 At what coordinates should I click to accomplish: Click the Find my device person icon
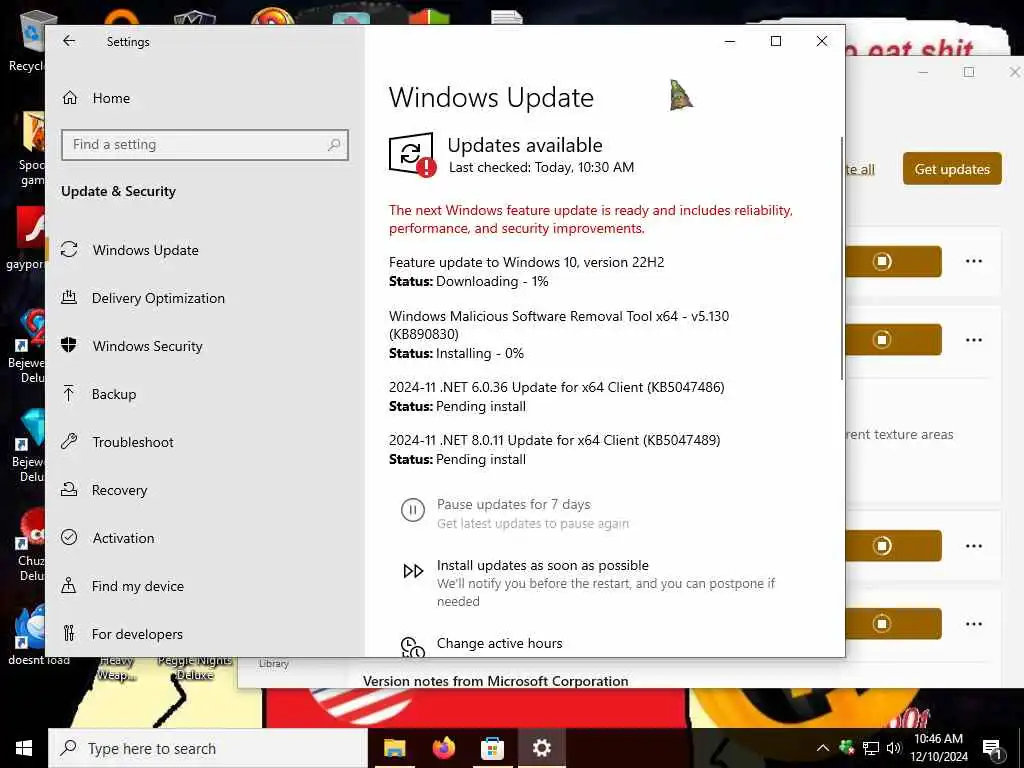click(69, 585)
